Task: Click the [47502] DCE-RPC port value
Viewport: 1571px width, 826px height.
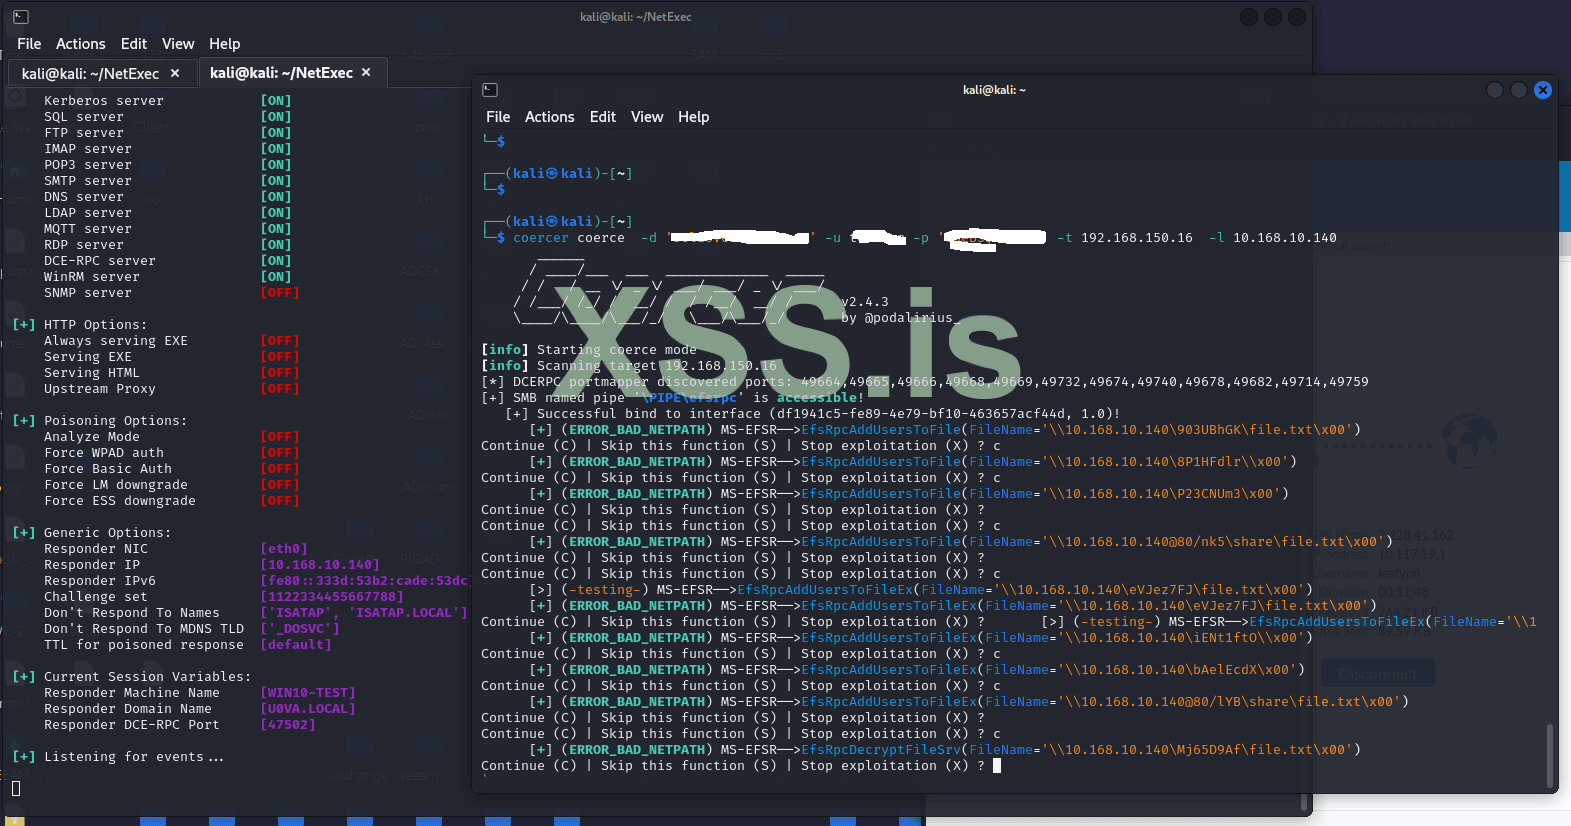Action: 288,725
